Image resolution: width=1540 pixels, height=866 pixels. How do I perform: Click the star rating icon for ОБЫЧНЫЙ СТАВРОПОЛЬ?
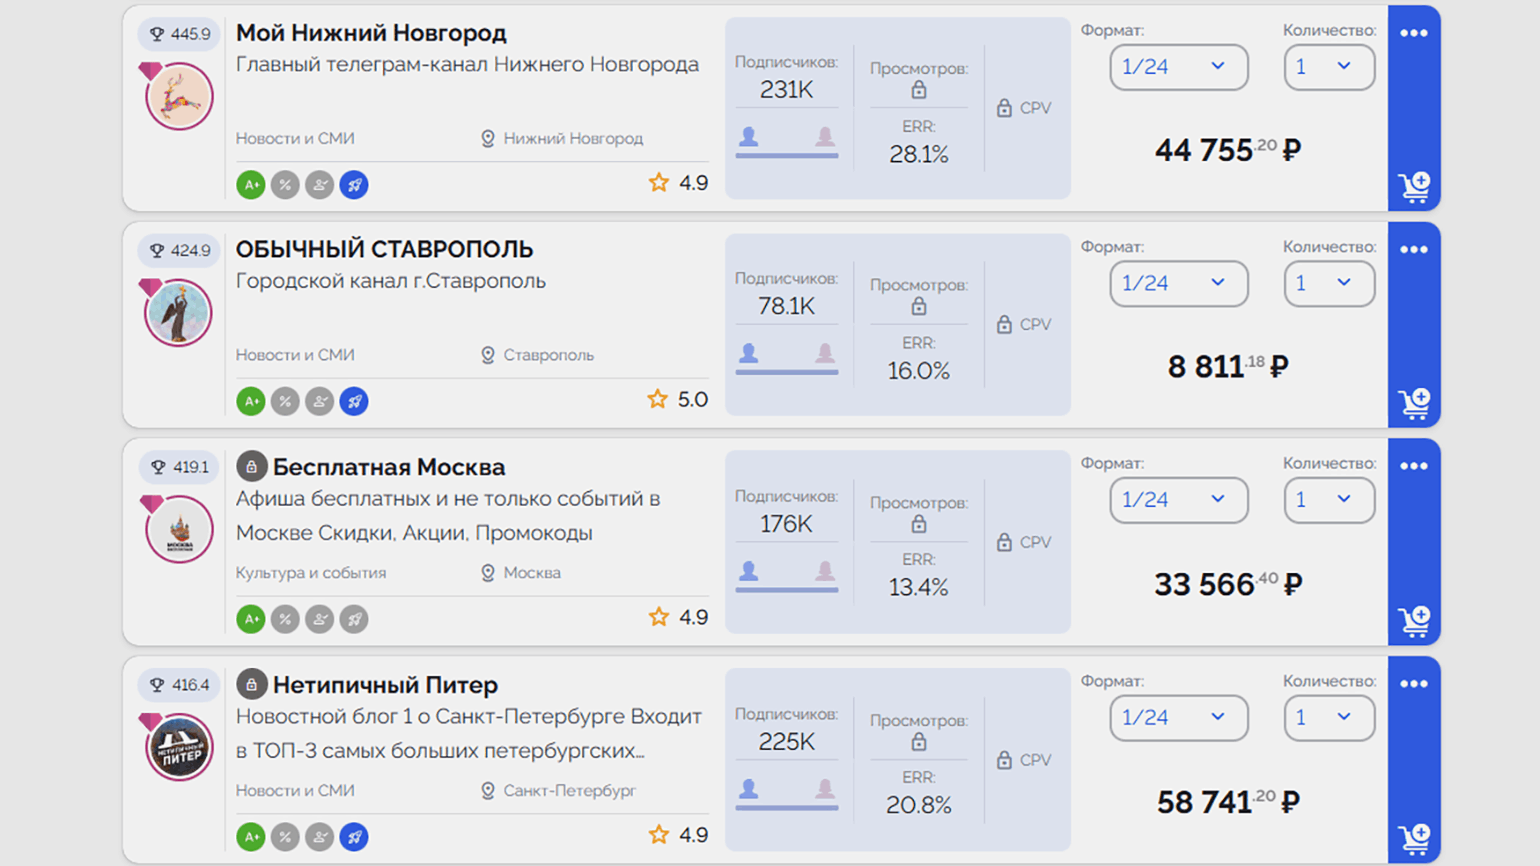[x=657, y=400]
